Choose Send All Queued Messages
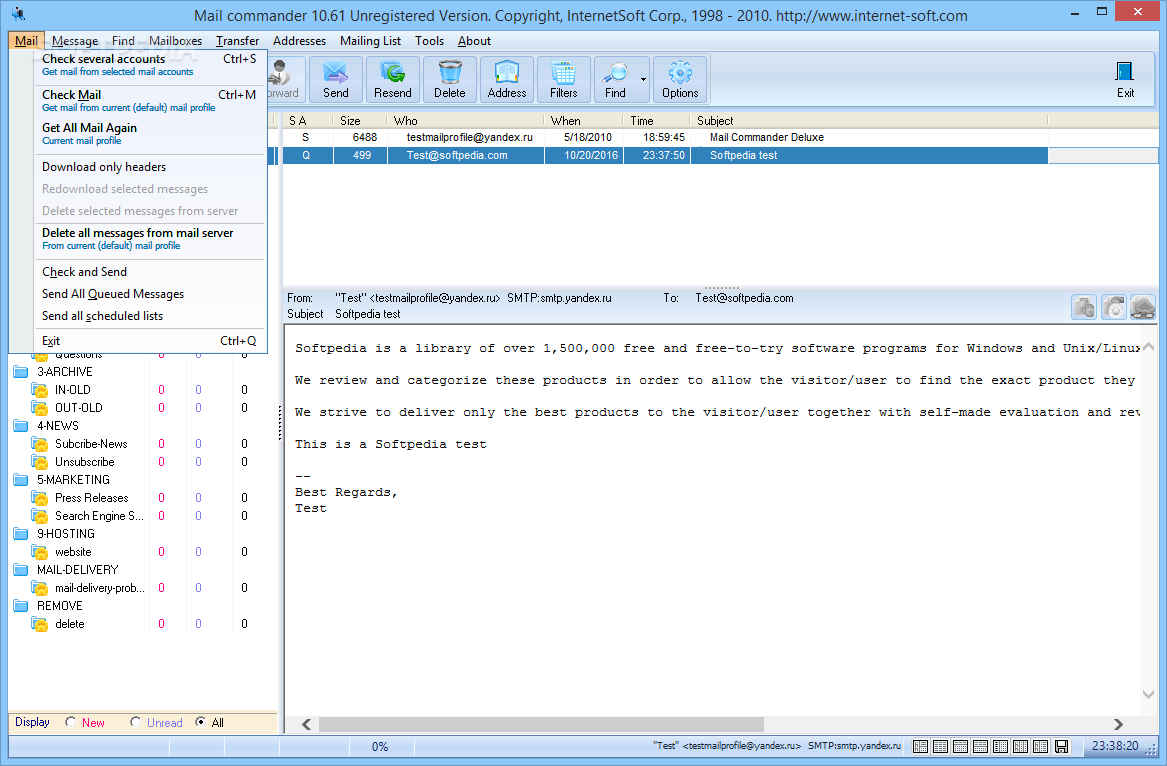 pyautogui.click(x=149, y=294)
